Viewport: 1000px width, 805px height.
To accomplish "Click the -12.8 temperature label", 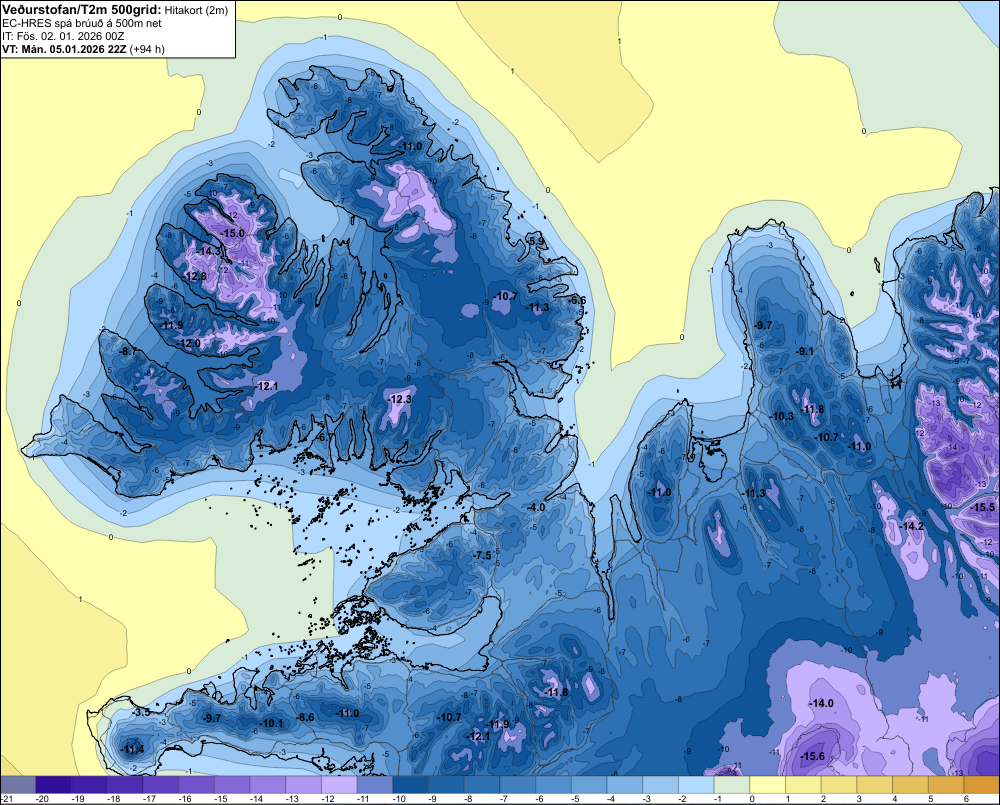I will [x=195, y=276].
